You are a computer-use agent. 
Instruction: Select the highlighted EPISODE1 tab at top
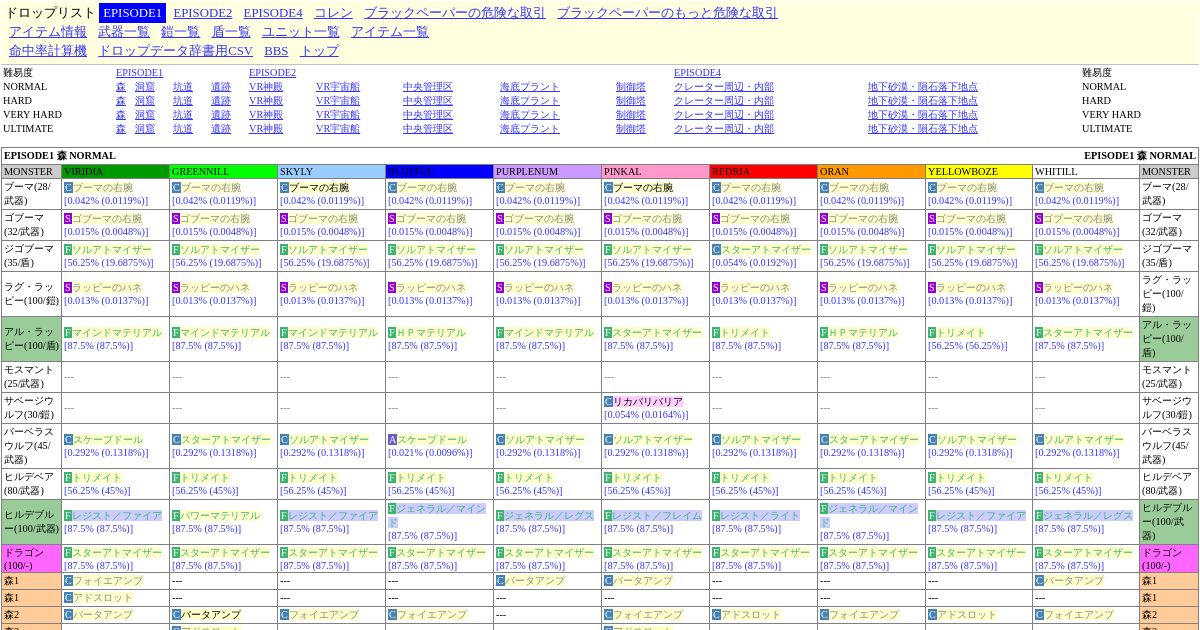132,13
